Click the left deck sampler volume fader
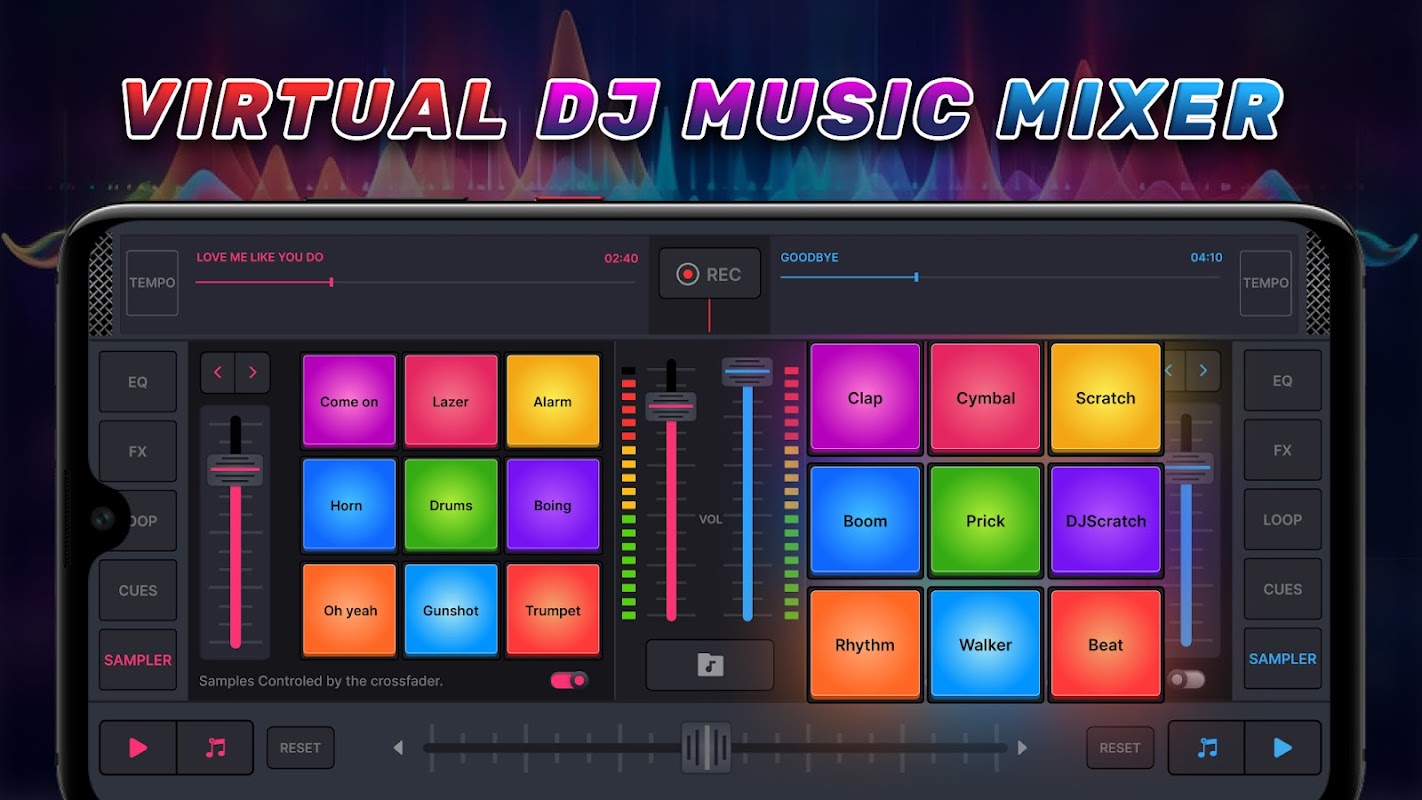 235,469
